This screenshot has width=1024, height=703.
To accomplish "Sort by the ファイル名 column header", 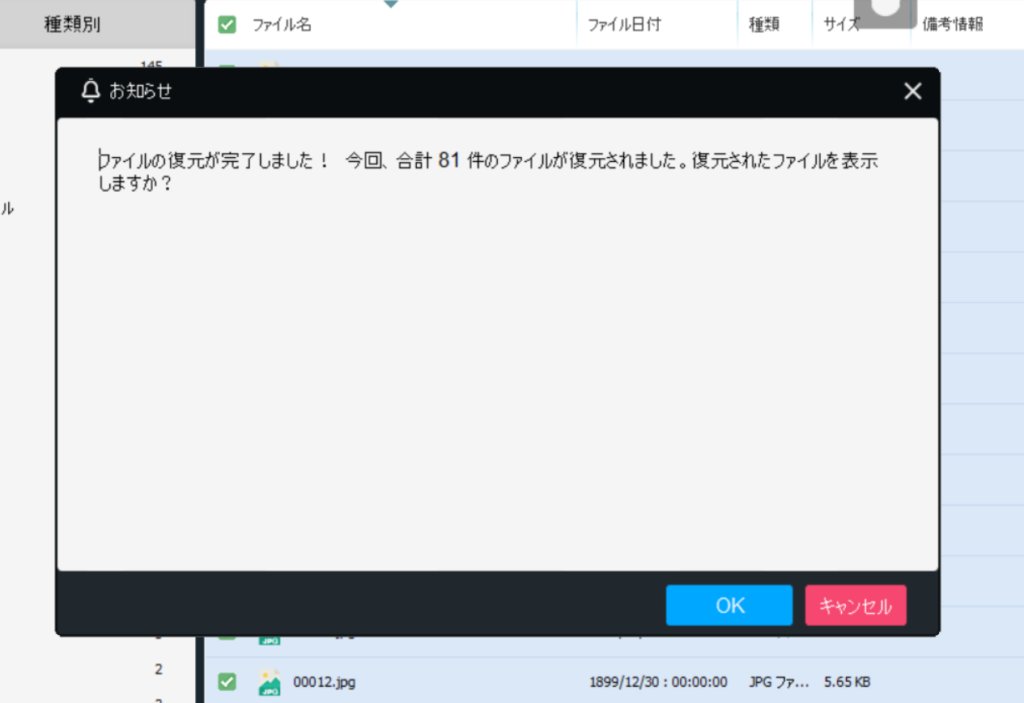I will click(x=282, y=25).
